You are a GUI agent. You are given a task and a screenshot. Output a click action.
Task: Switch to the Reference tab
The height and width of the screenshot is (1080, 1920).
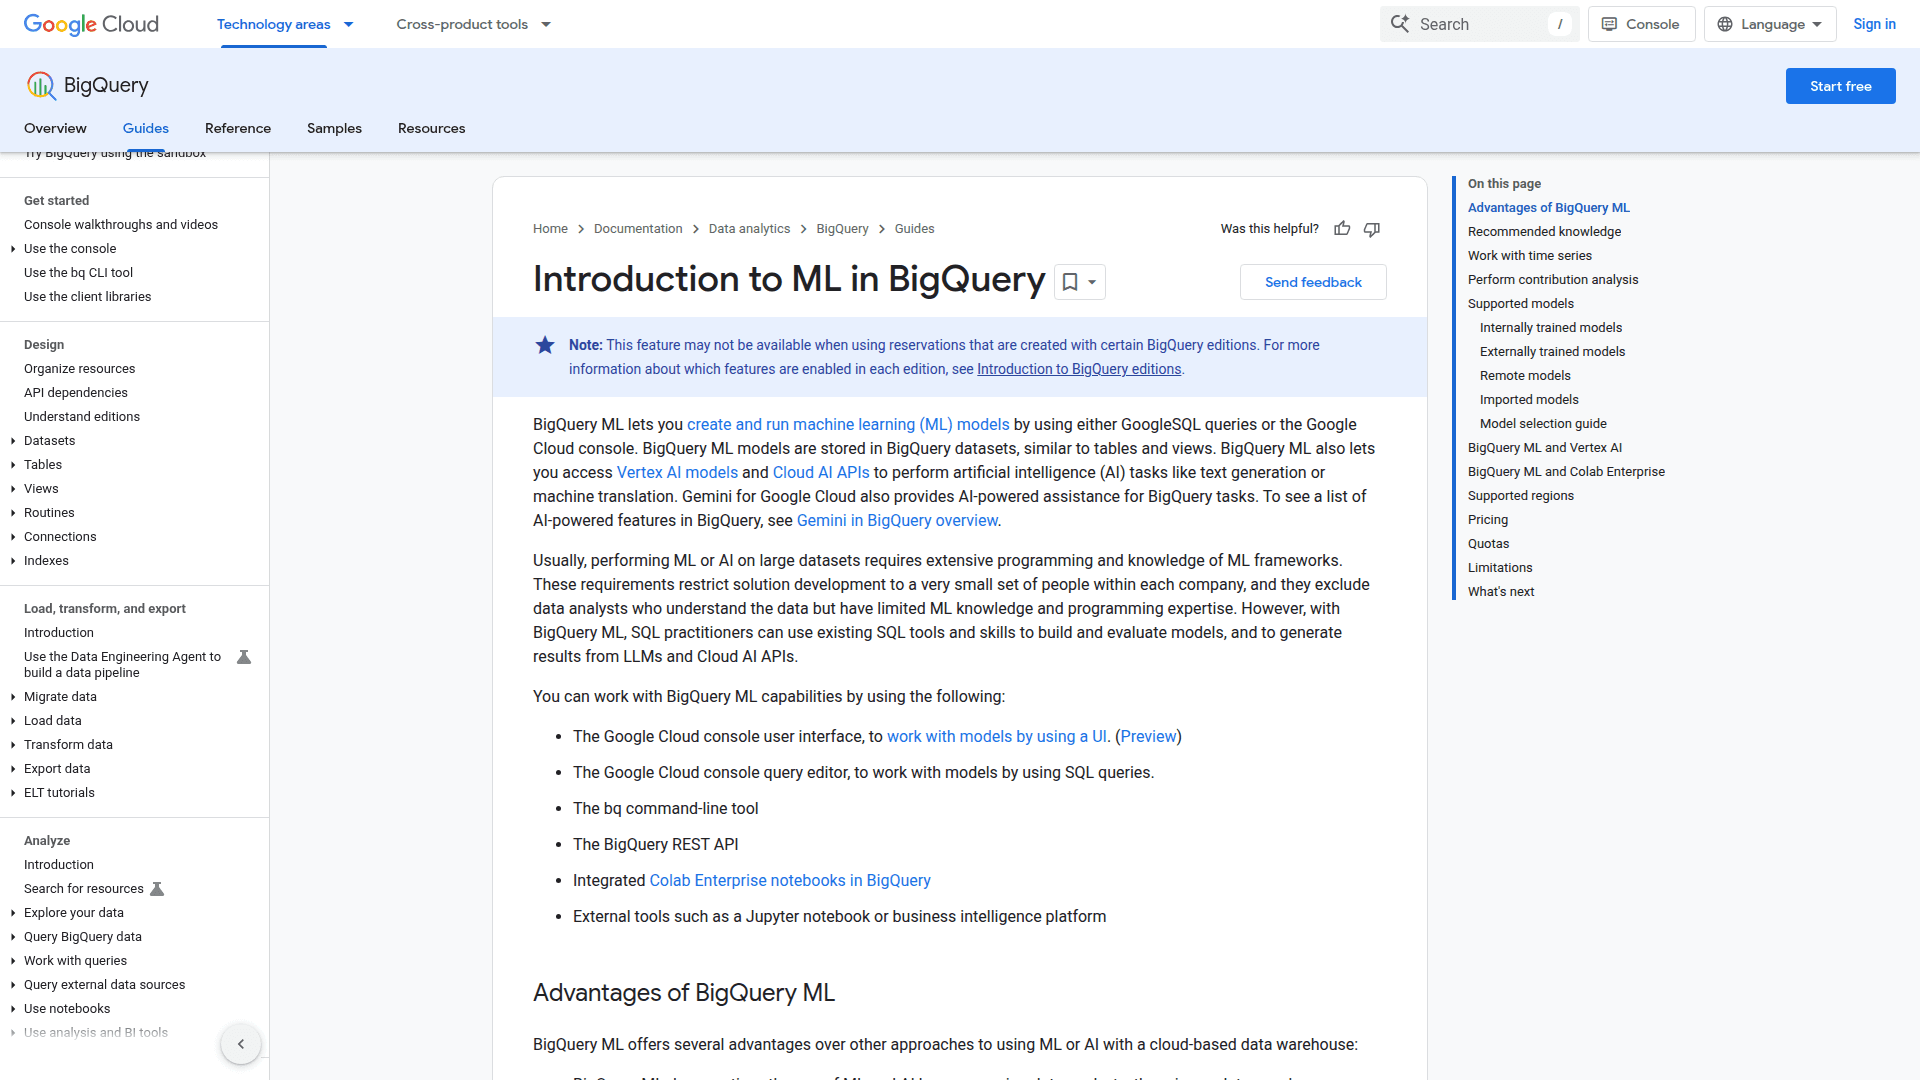238,128
